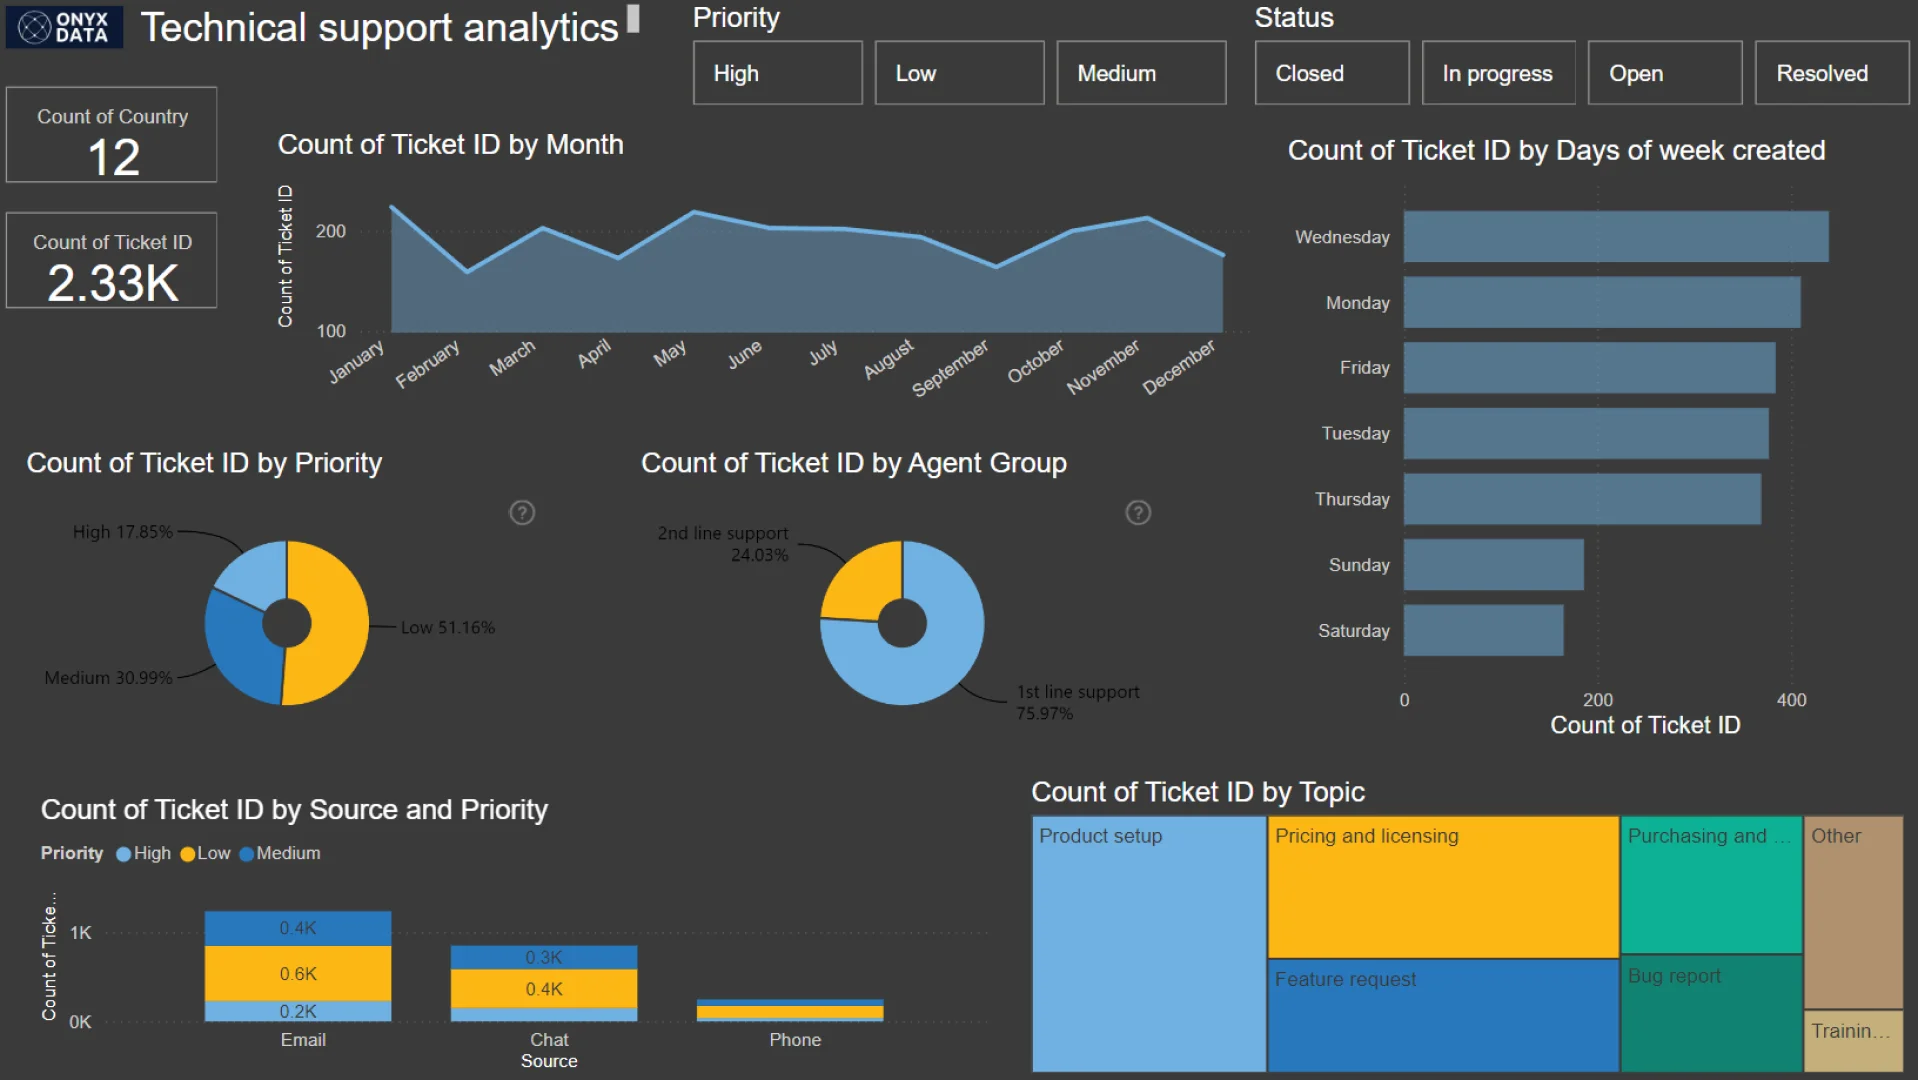This screenshot has width=1920, height=1080.
Task: Select Email Low segment labeled 0.6K
Action: coord(298,973)
